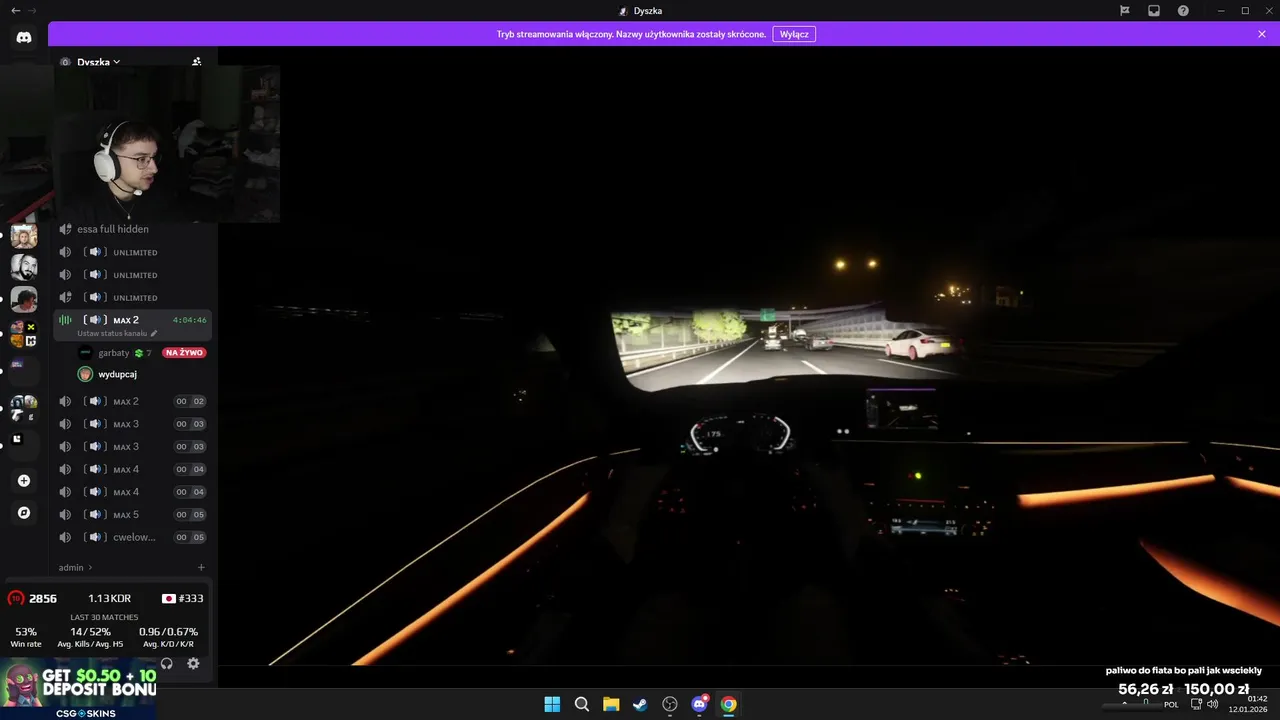Open the help question mark icon
The image size is (1280, 720).
pyautogui.click(x=1183, y=10)
